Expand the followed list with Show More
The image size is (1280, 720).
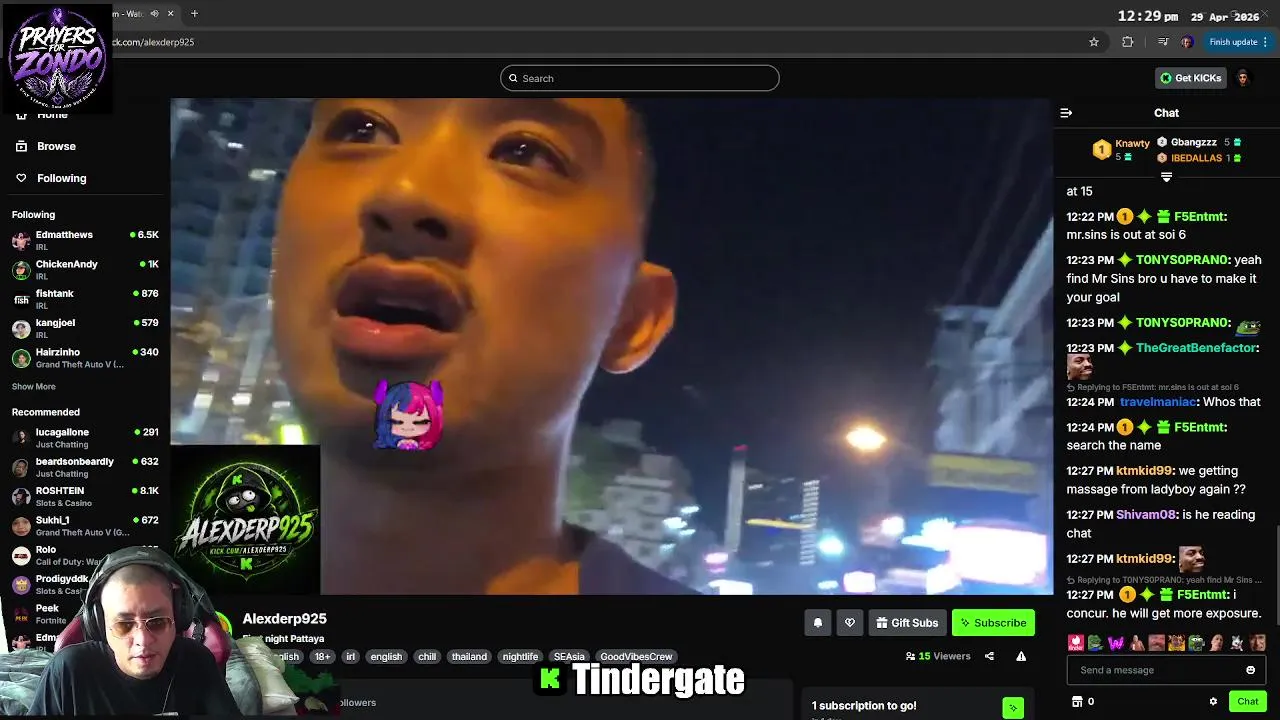[x=34, y=387]
